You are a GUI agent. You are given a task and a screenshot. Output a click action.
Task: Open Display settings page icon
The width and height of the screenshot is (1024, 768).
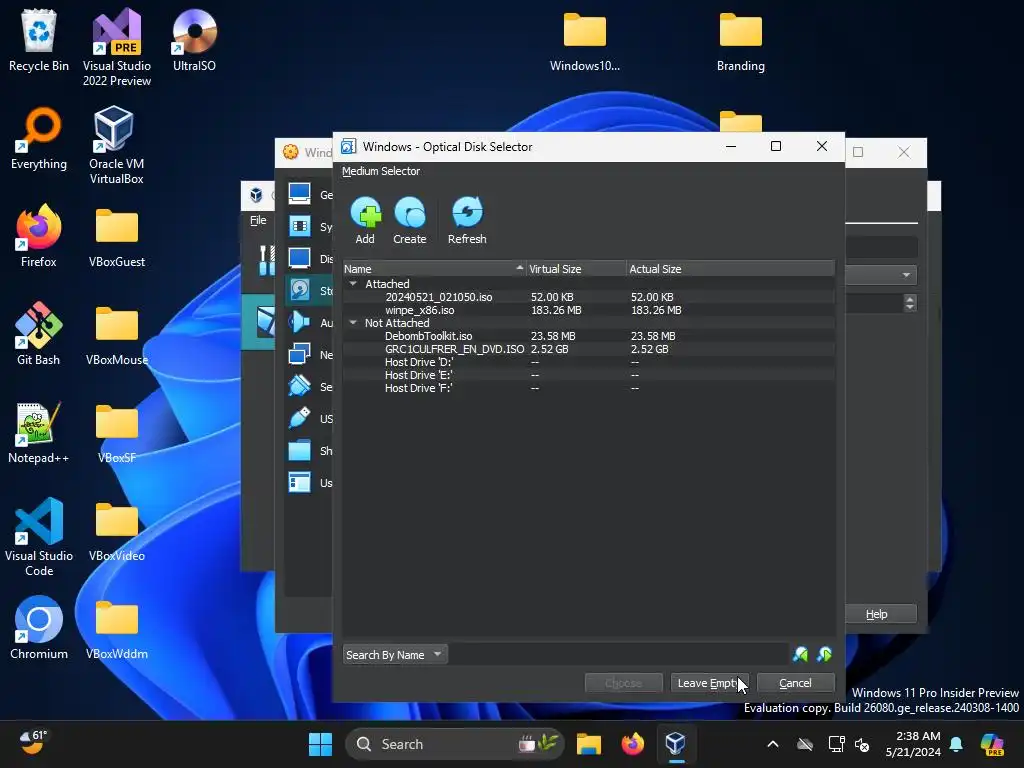coord(300,258)
